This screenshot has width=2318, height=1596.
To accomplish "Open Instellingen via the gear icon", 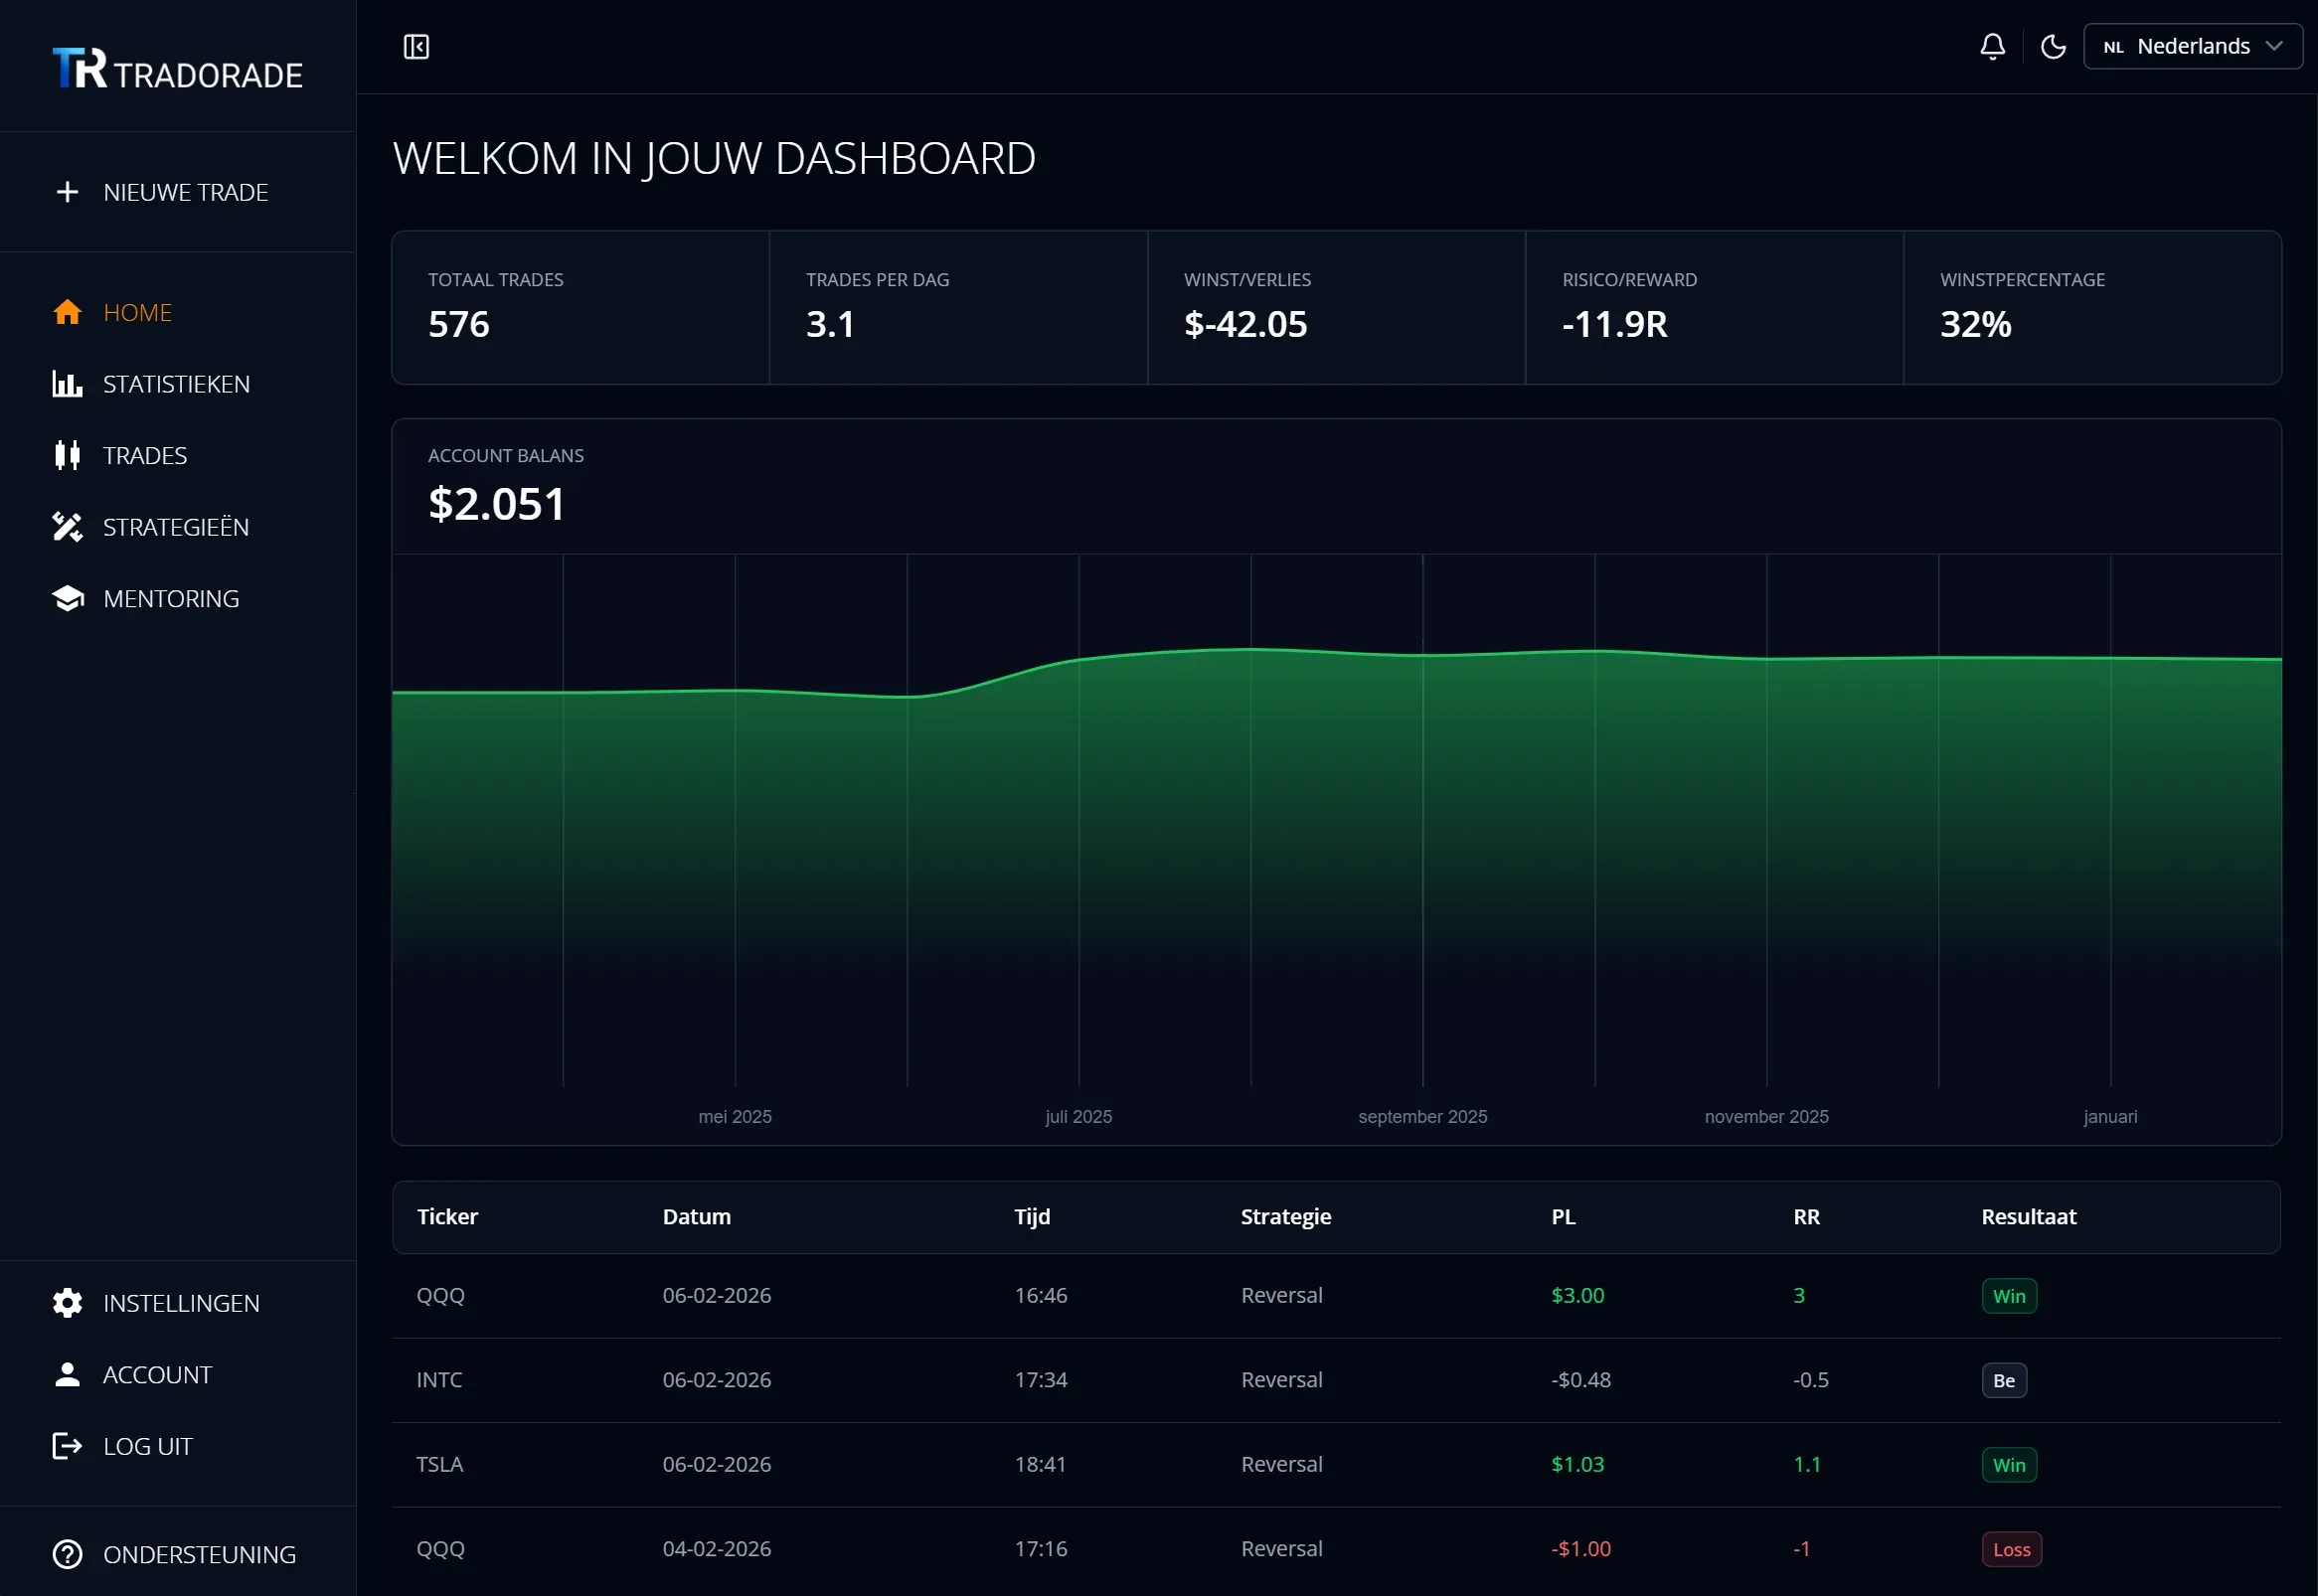I will (x=66, y=1303).
